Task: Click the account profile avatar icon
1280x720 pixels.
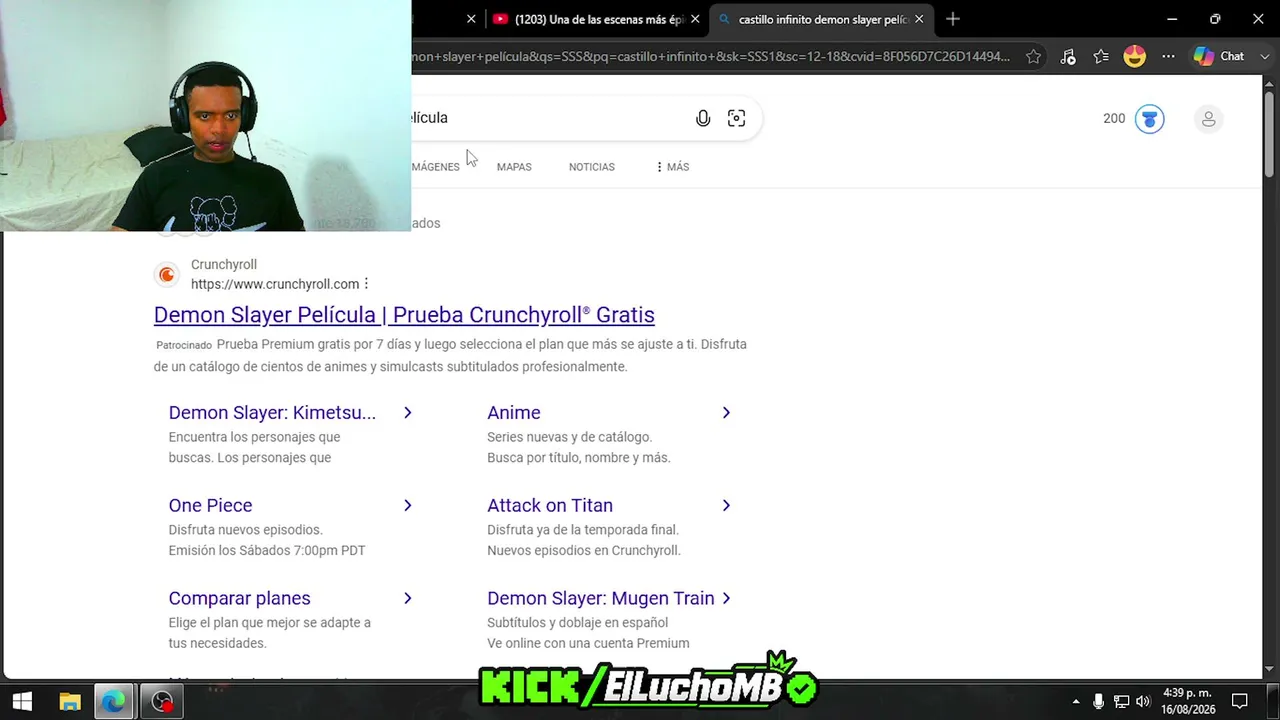Action: (x=1208, y=119)
